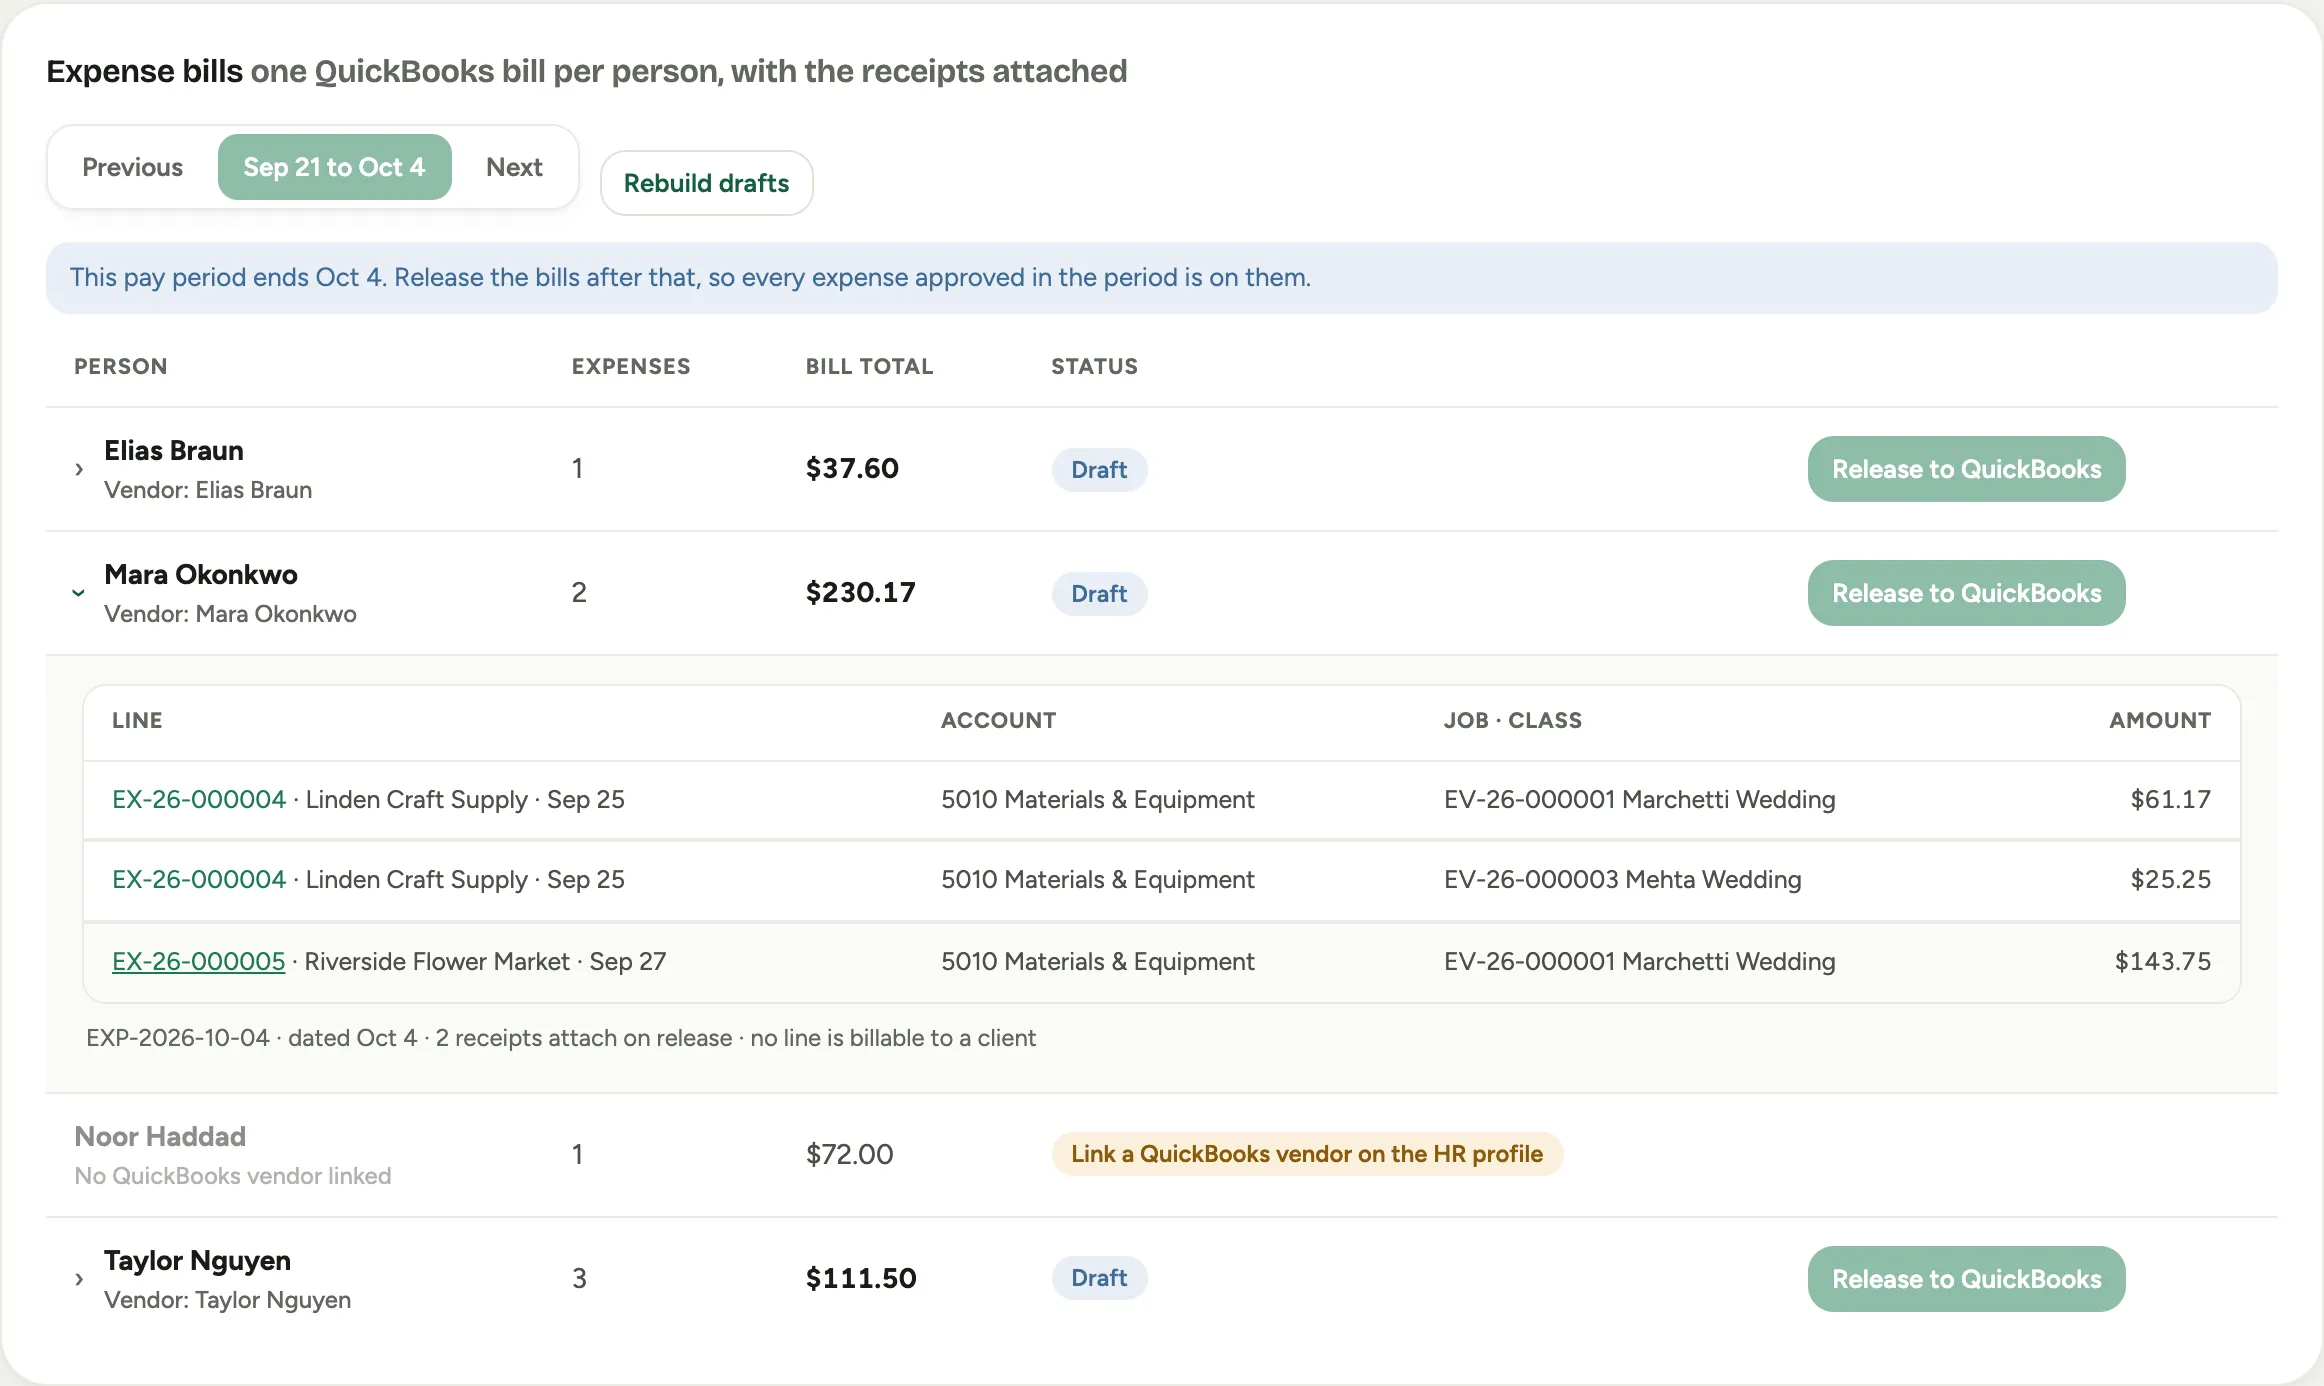Image resolution: width=2324 pixels, height=1386 pixels.
Task: Click the $230.17 bill total
Action: point(860,592)
